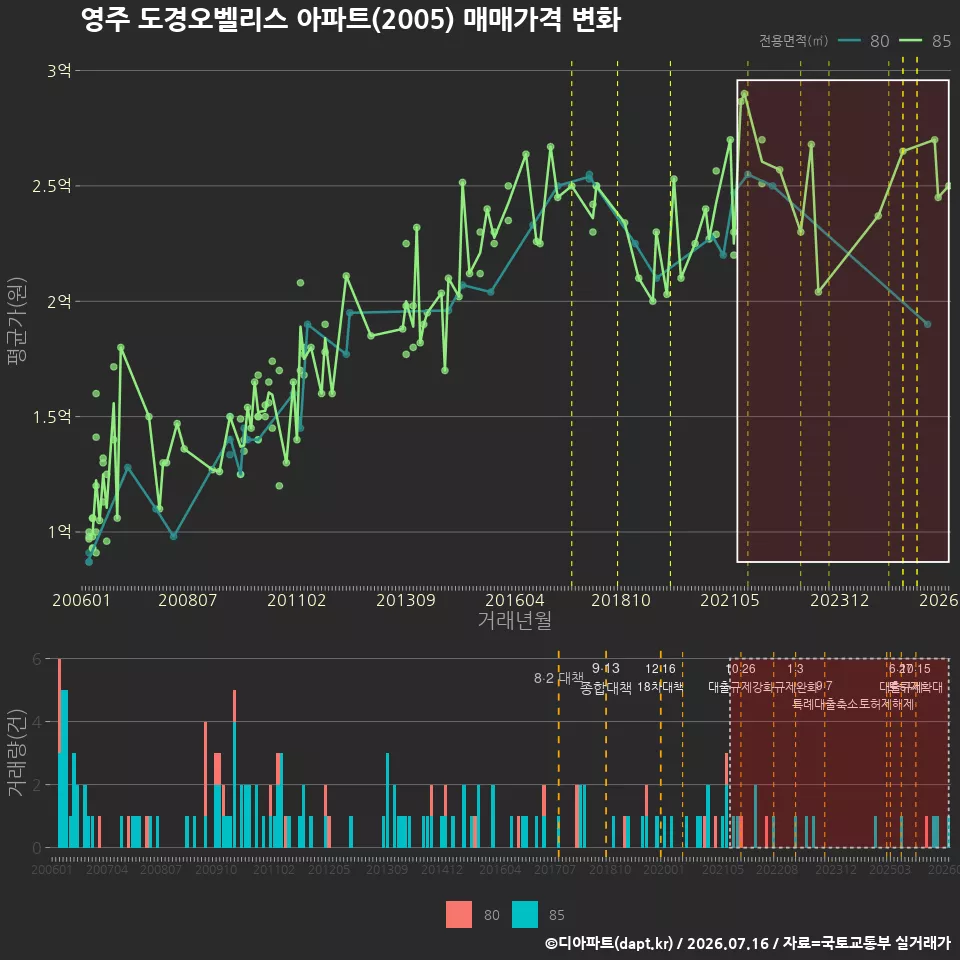Click the tallest volume bar reaching 6 at 200601
The image size is (960, 960).
tap(59, 753)
